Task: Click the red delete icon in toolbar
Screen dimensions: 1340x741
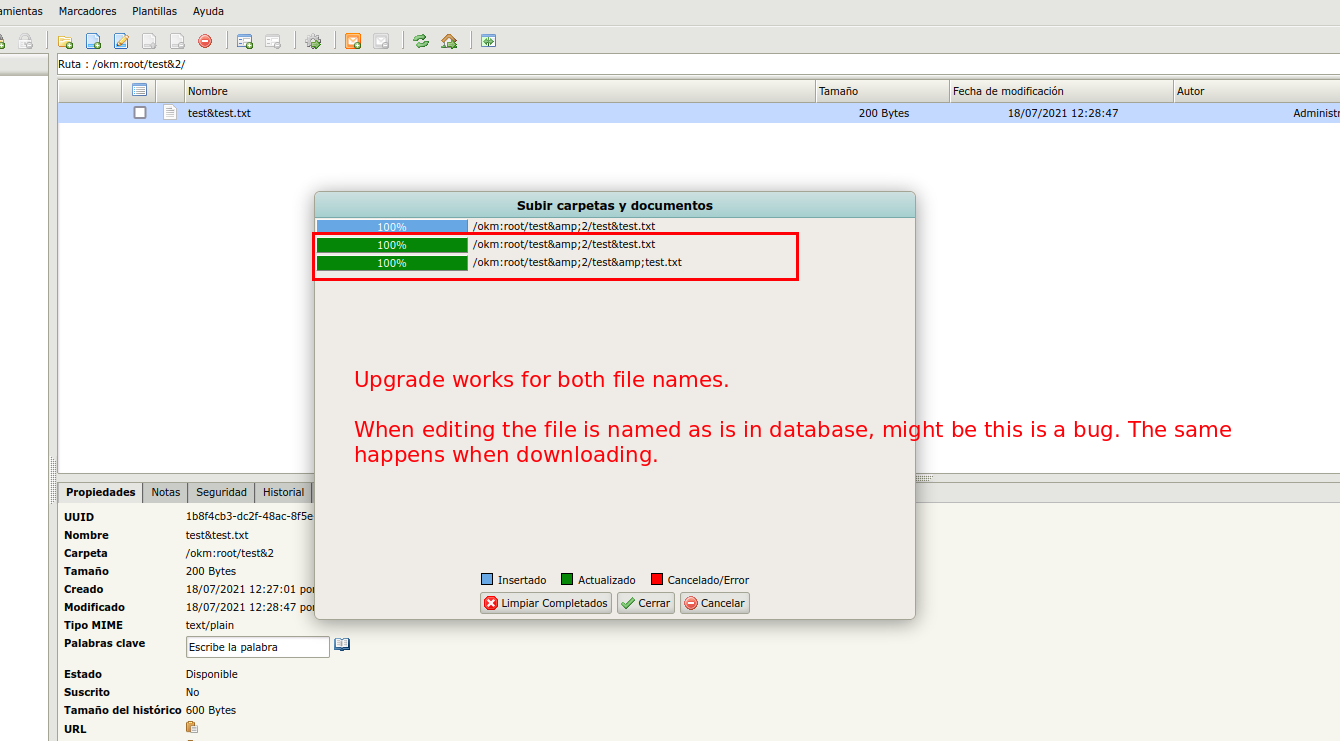Action: pyautogui.click(x=205, y=41)
